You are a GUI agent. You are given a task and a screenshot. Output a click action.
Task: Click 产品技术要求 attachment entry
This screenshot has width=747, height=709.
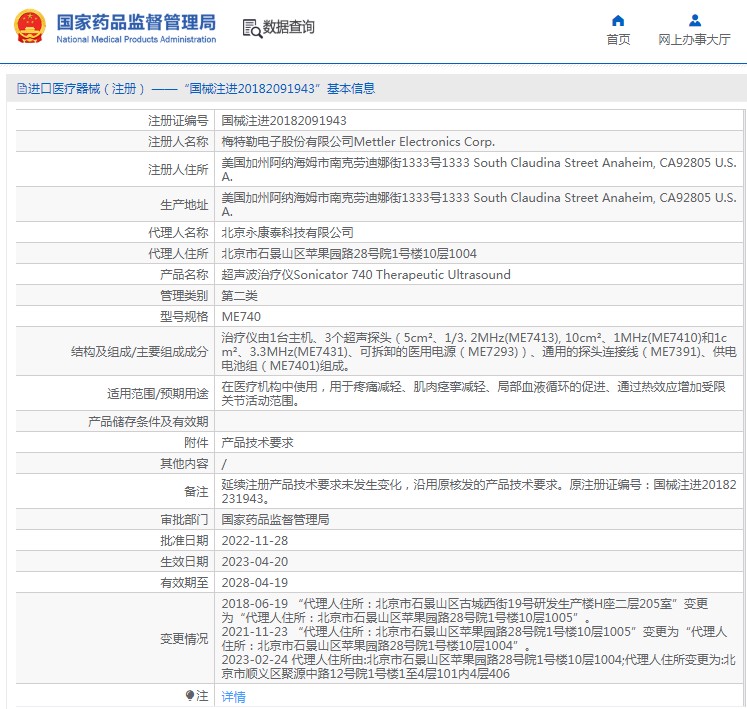(x=257, y=443)
